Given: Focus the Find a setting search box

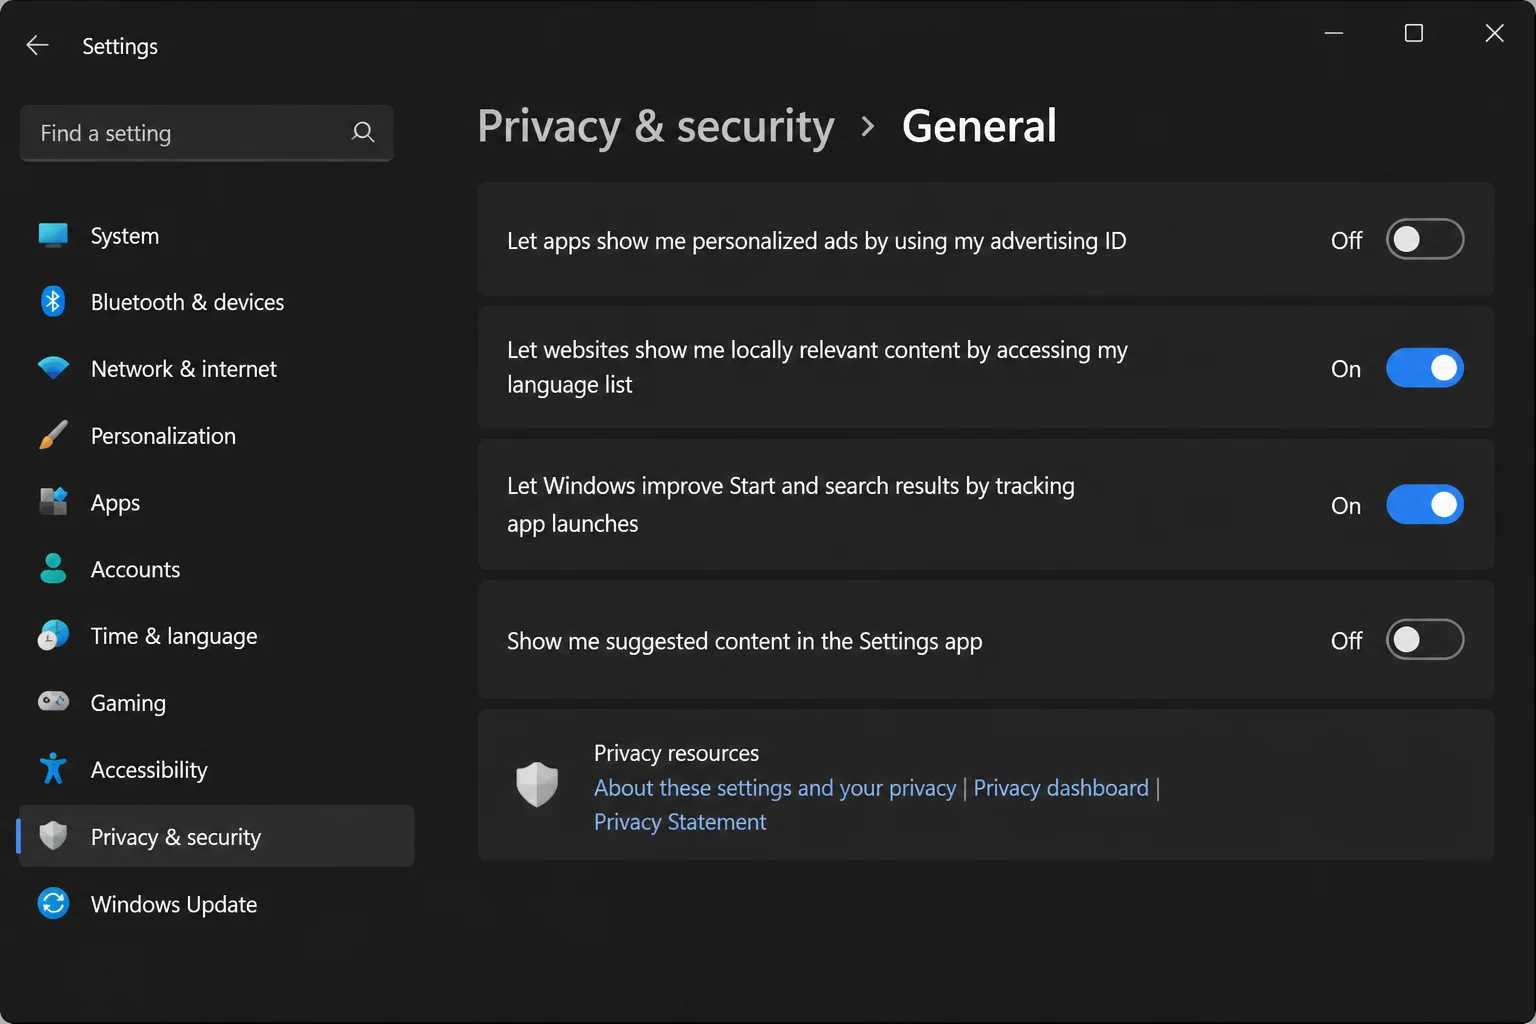Looking at the screenshot, I should coord(207,133).
